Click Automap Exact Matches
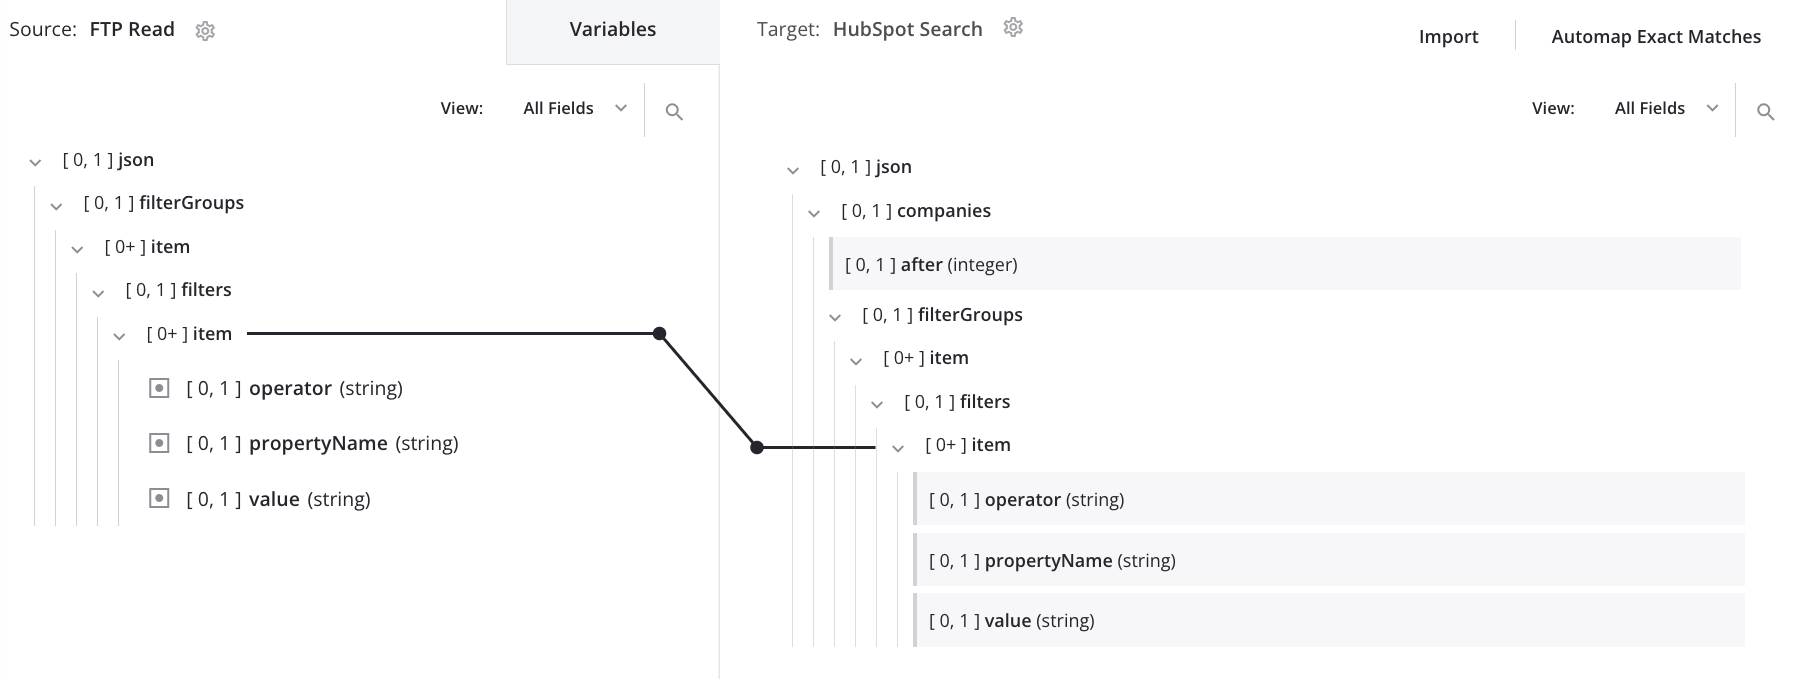Screen dimensions: 1807x679 (x=1657, y=36)
